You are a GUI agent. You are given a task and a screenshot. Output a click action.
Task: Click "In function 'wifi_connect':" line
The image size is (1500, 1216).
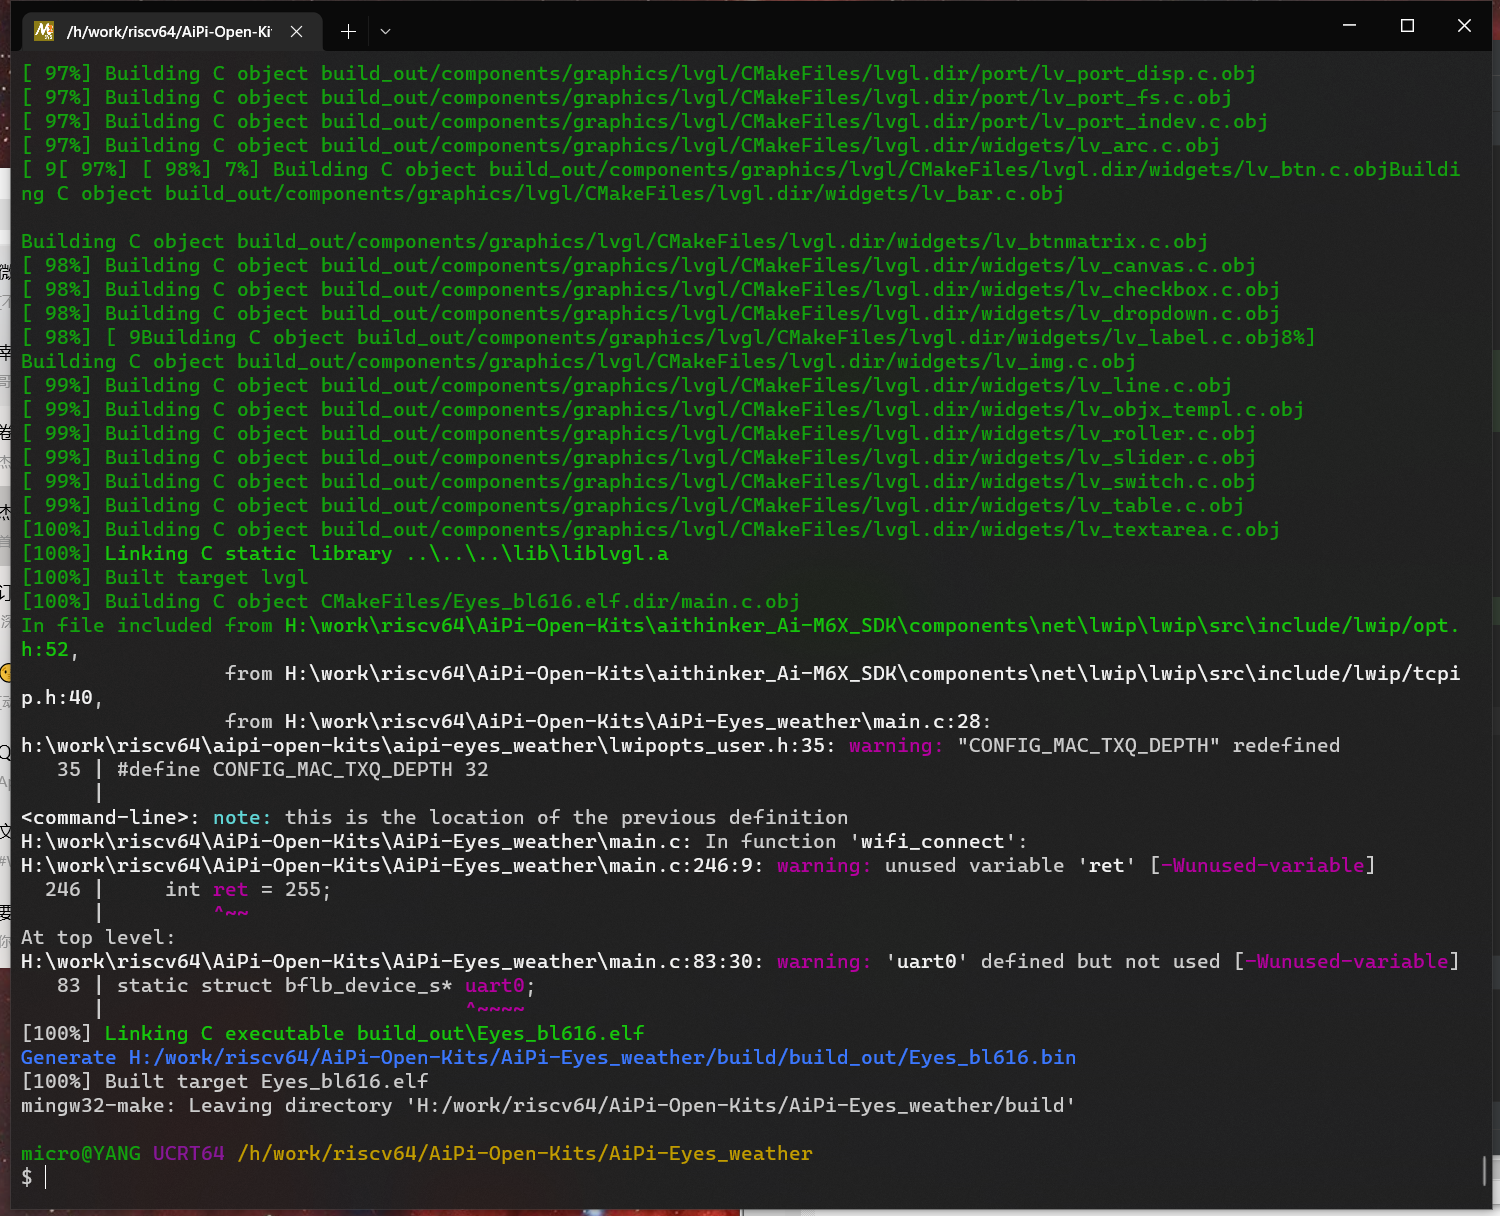pos(524,841)
